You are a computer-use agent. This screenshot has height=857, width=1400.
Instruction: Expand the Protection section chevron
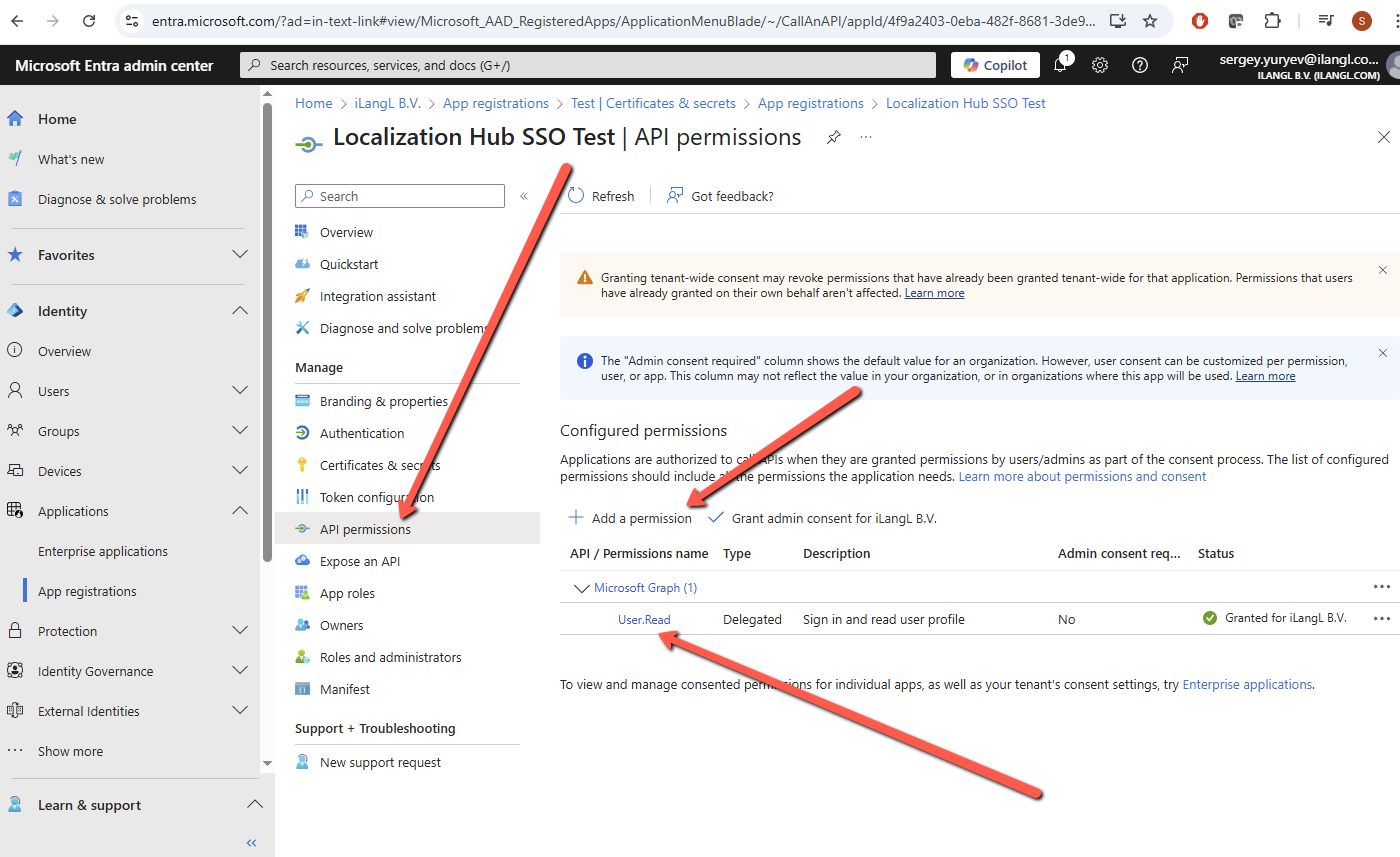[x=240, y=631]
